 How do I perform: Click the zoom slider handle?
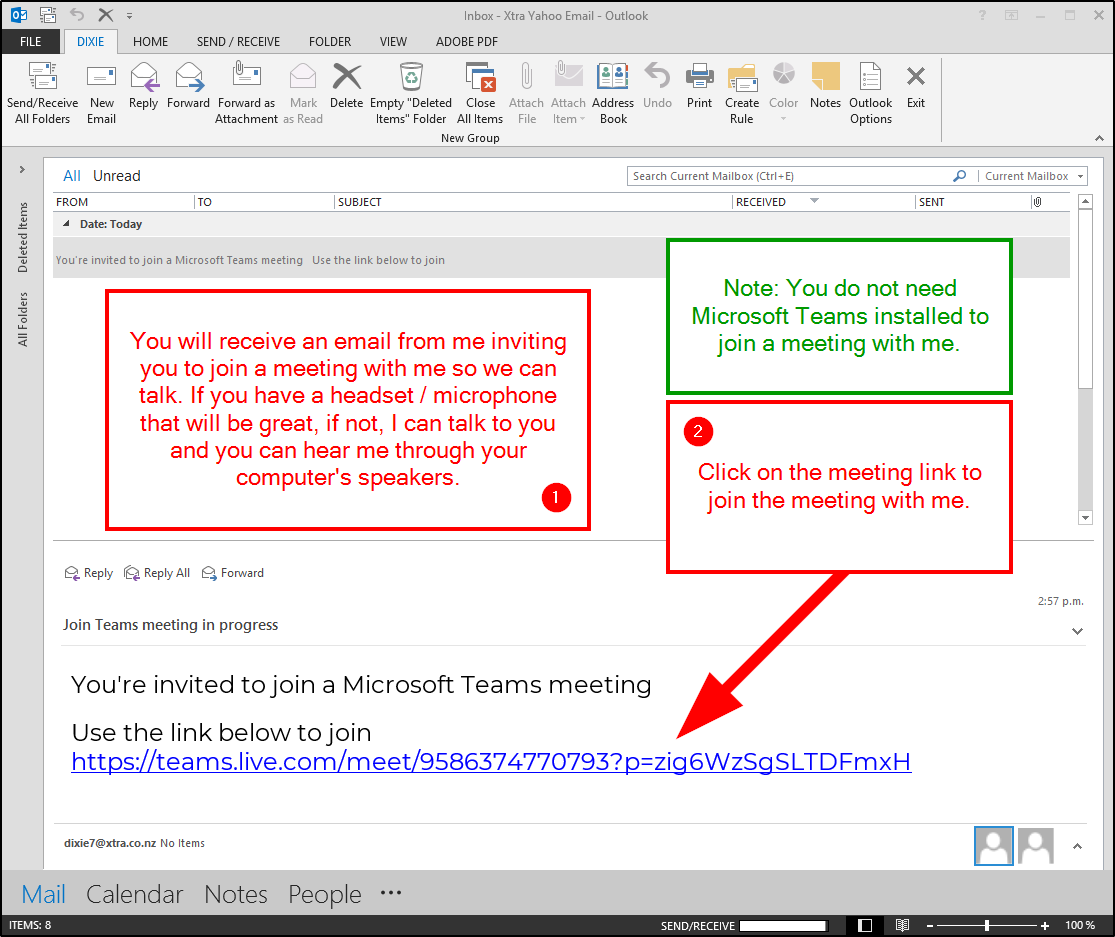(x=987, y=925)
